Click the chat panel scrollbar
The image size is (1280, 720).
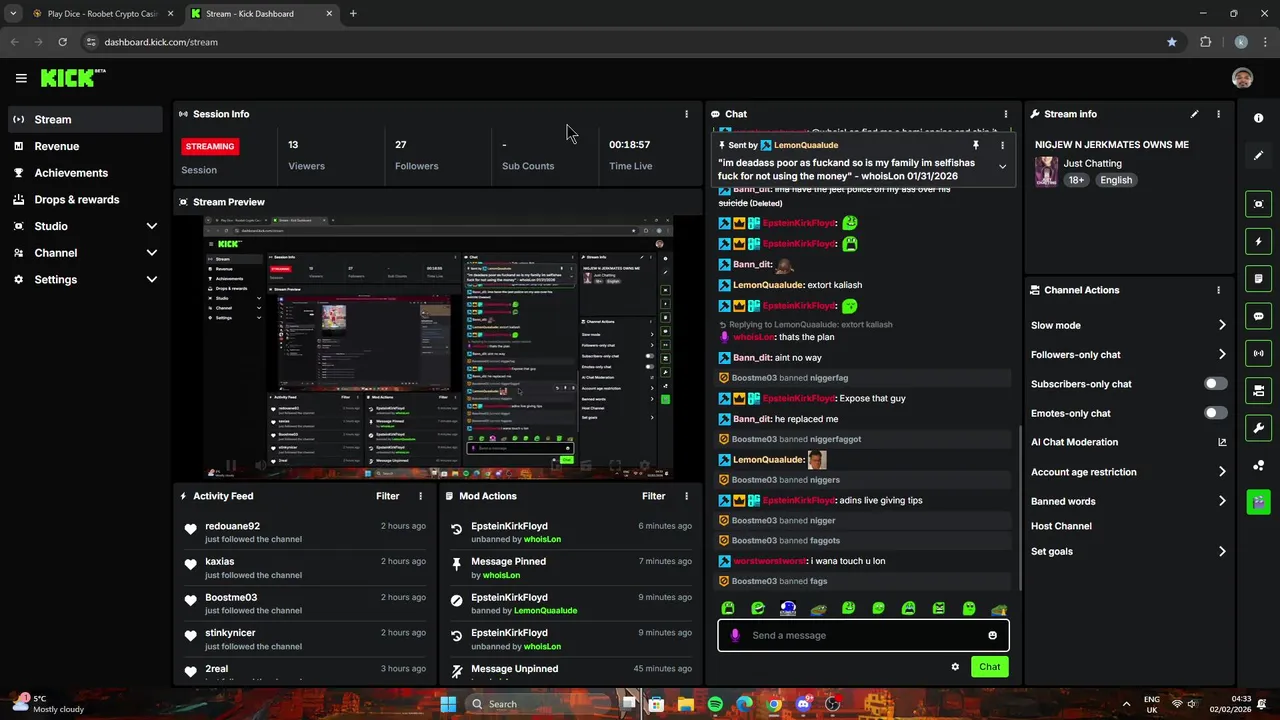click(x=1019, y=510)
